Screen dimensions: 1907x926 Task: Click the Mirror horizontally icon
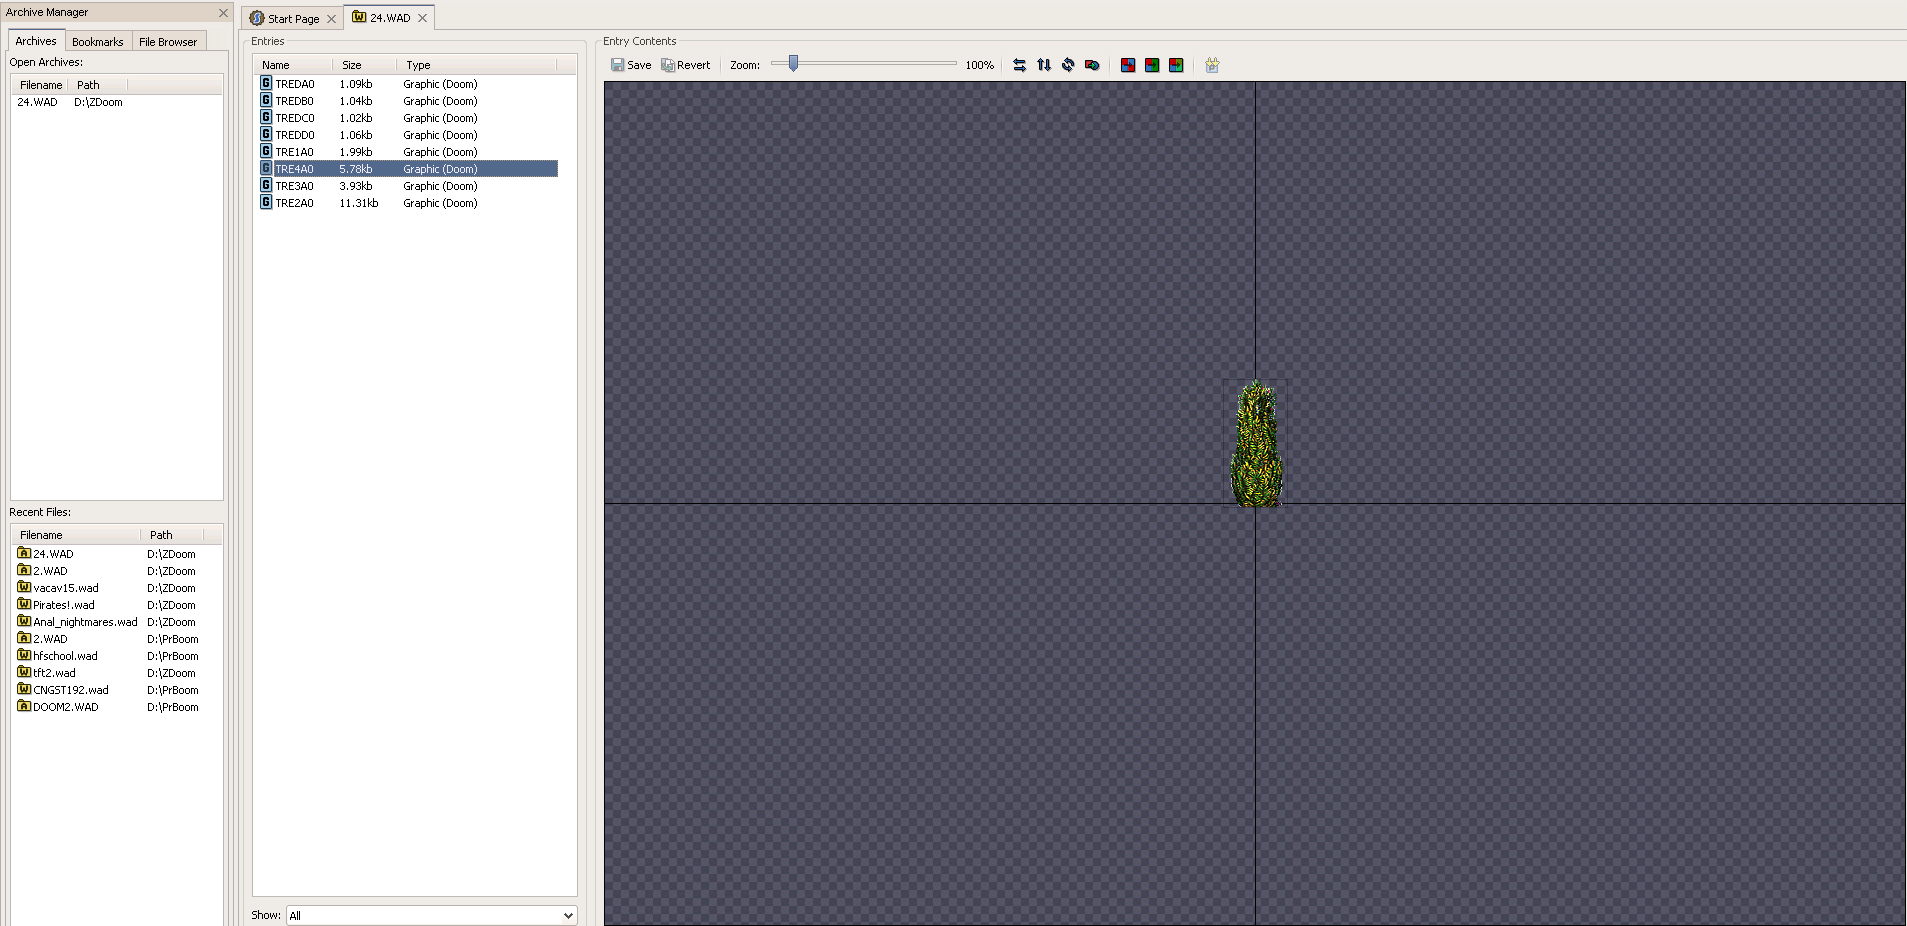point(1019,65)
